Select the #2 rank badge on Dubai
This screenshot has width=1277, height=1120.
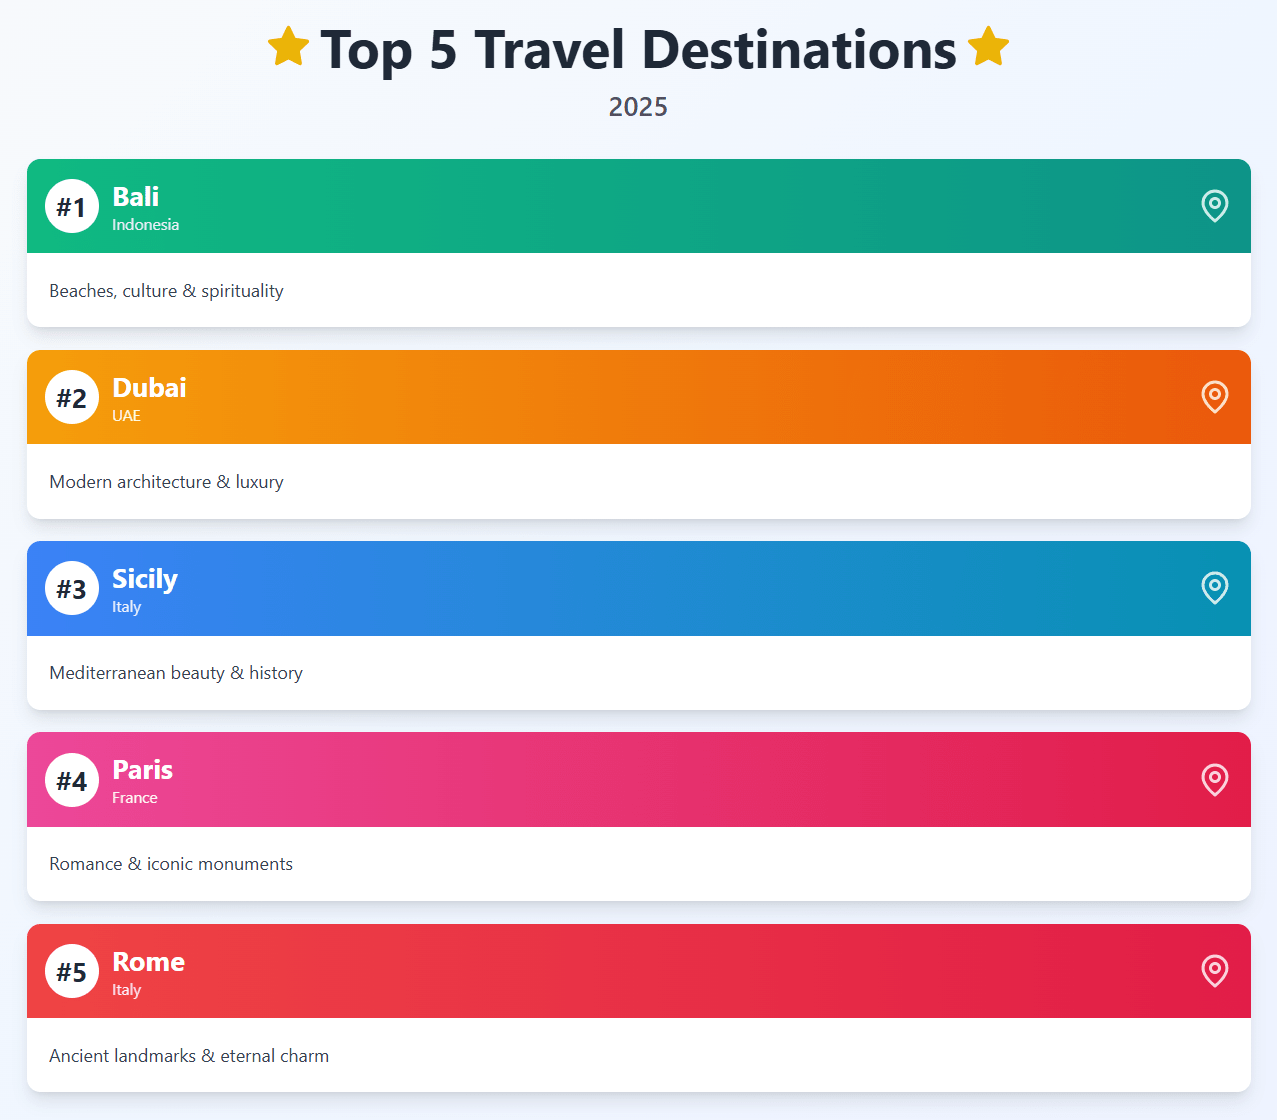tap(72, 397)
